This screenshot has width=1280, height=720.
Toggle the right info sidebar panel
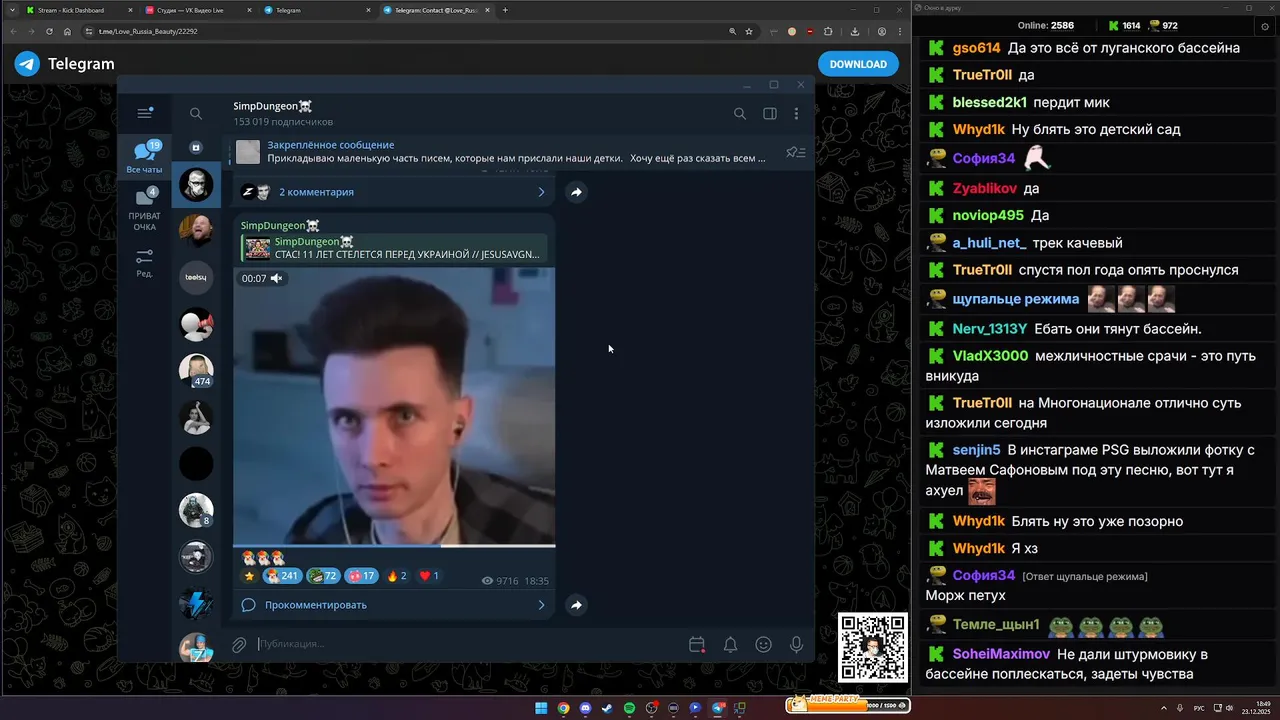click(770, 114)
